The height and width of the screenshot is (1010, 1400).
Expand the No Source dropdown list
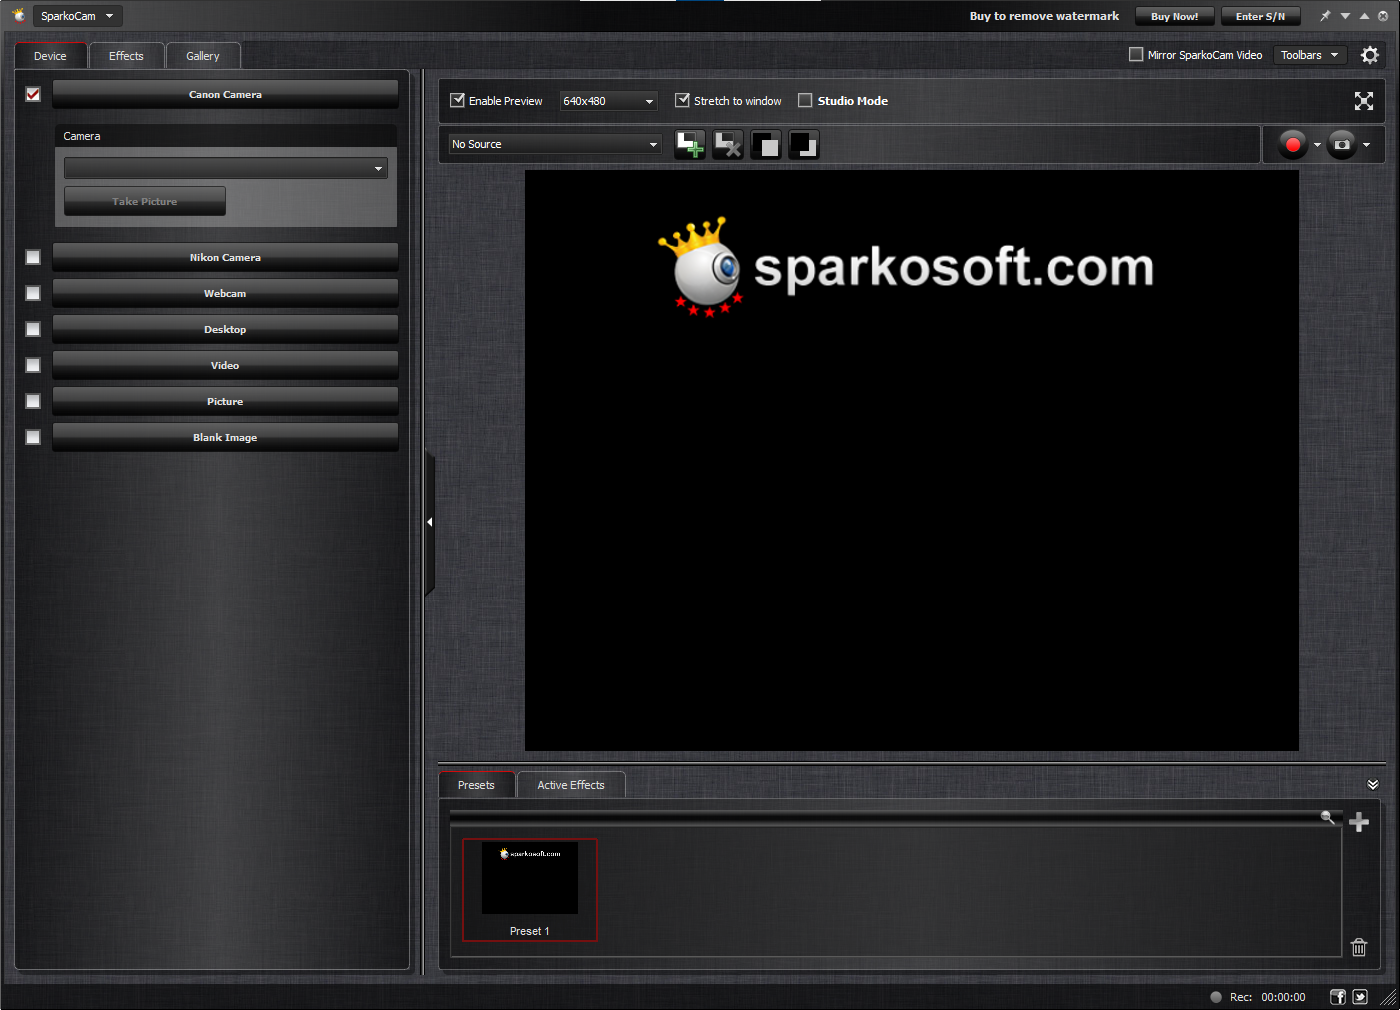(555, 145)
